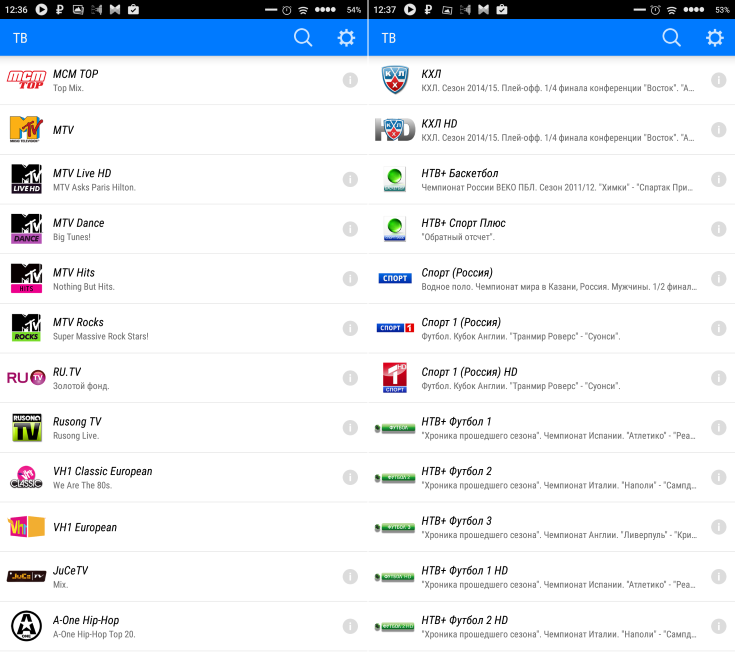Image resolution: width=735 pixels, height=653 pixels.
Task: Tap the ТВ title in left header
Action: (x=20, y=38)
